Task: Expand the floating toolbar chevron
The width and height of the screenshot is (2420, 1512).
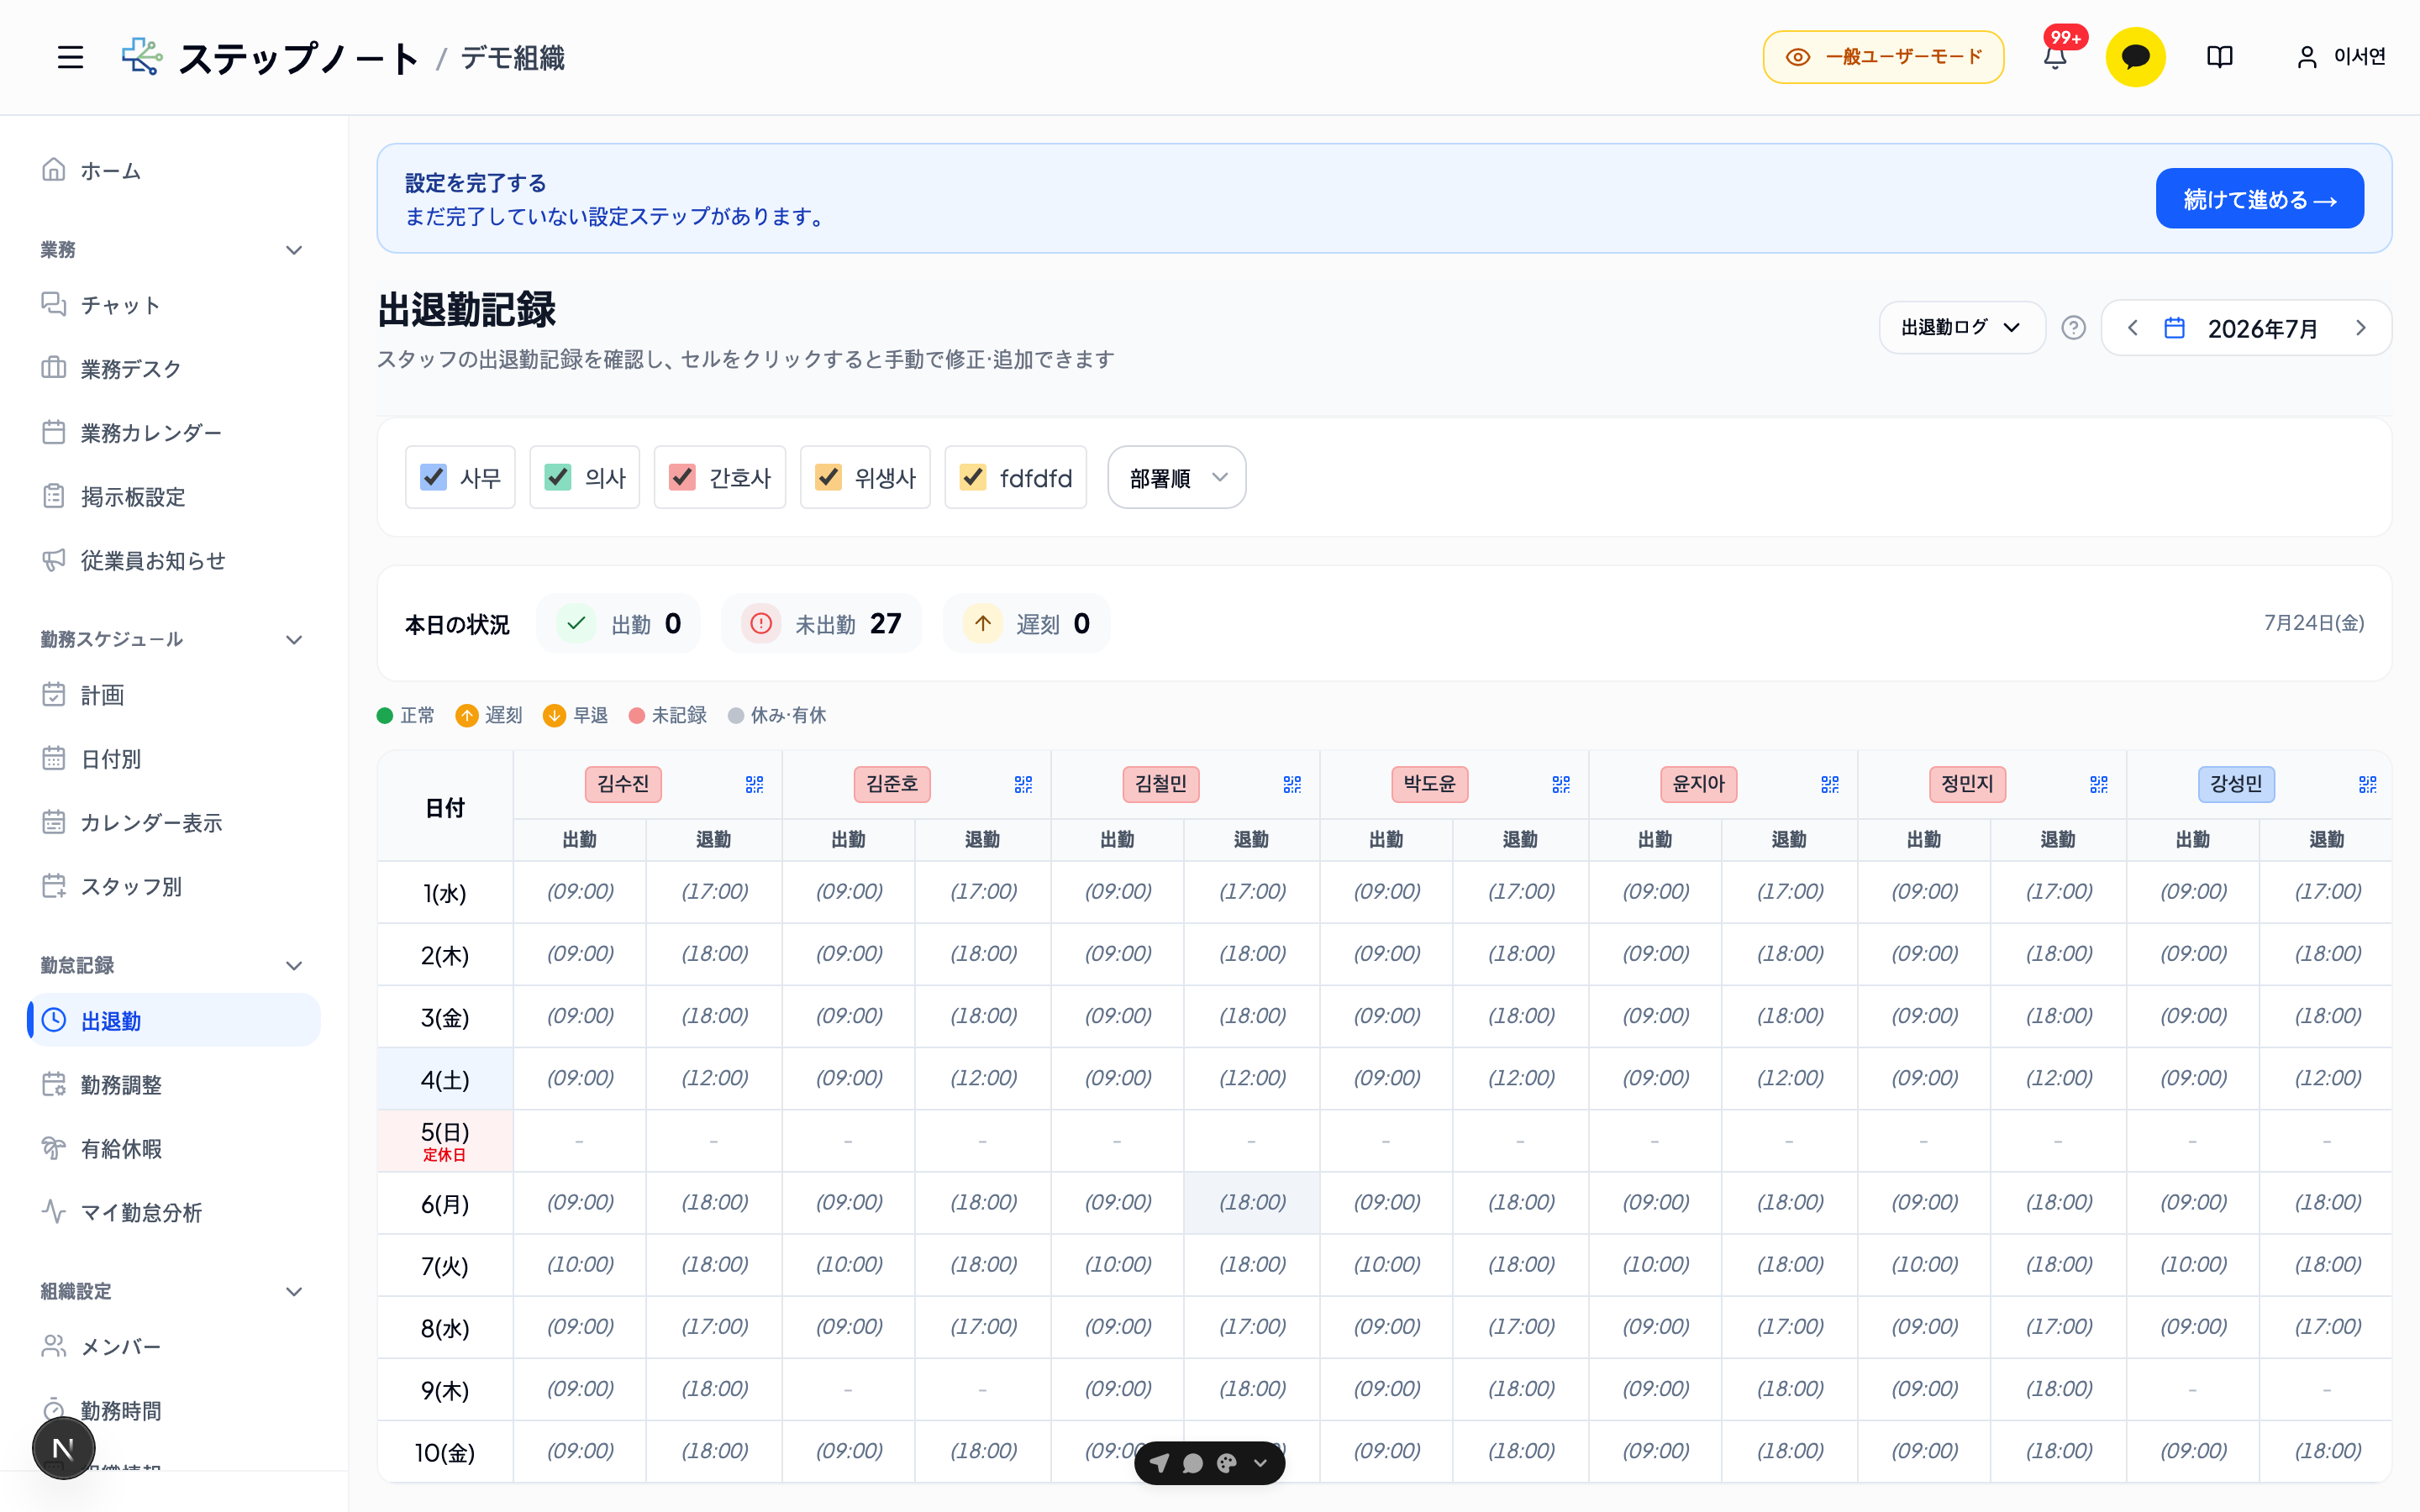Action: click(1261, 1463)
